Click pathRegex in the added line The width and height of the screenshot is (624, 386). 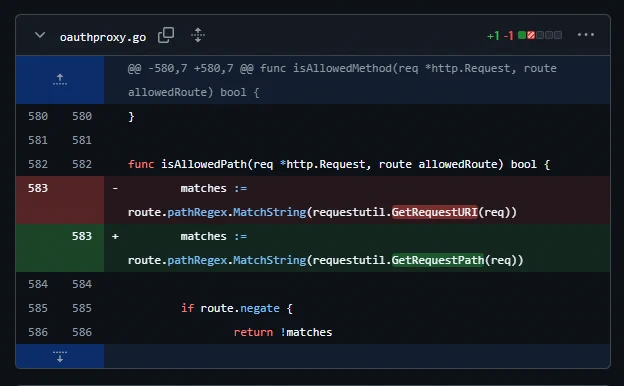(197, 261)
